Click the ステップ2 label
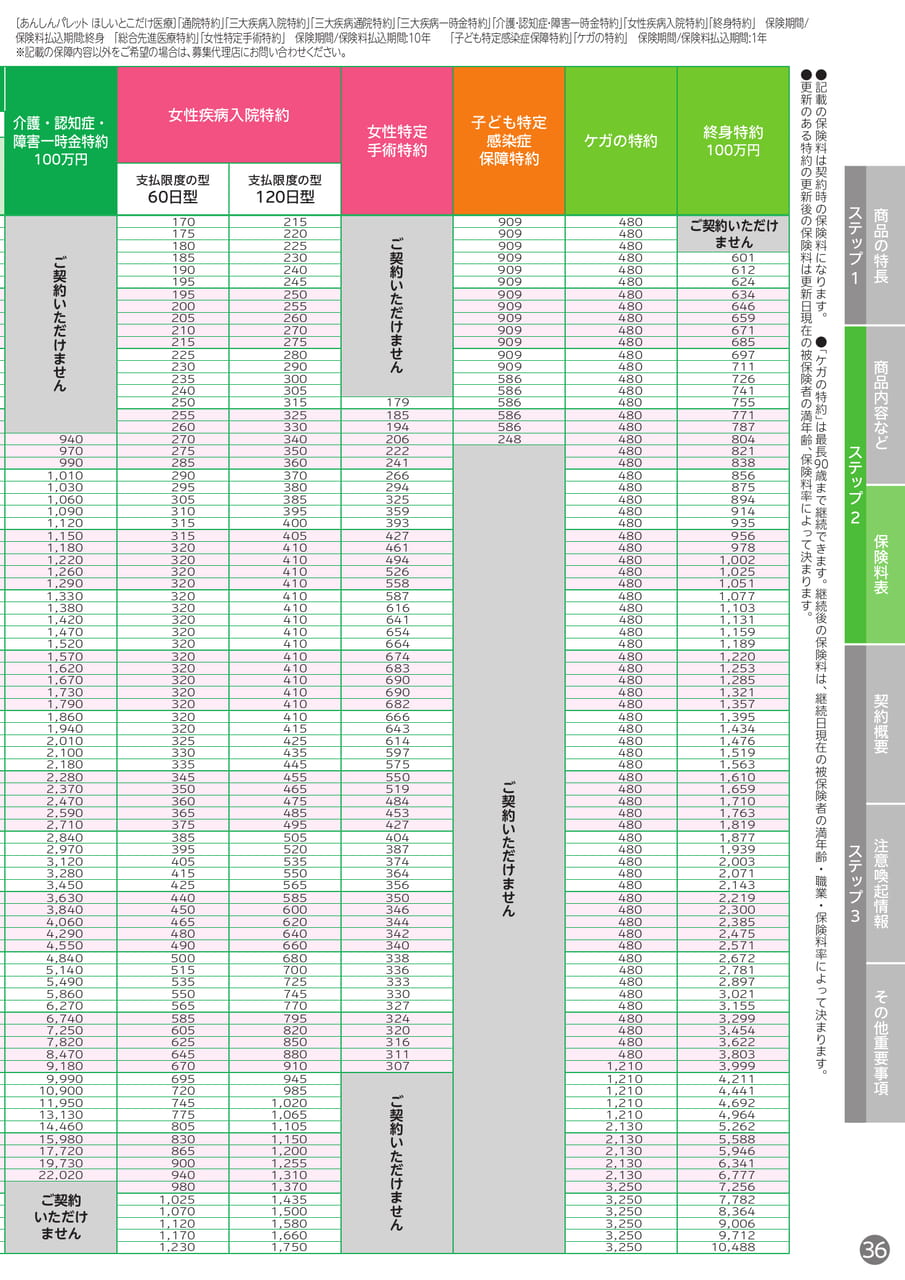This screenshot has width=905, height=1280. tap(855, 484)
